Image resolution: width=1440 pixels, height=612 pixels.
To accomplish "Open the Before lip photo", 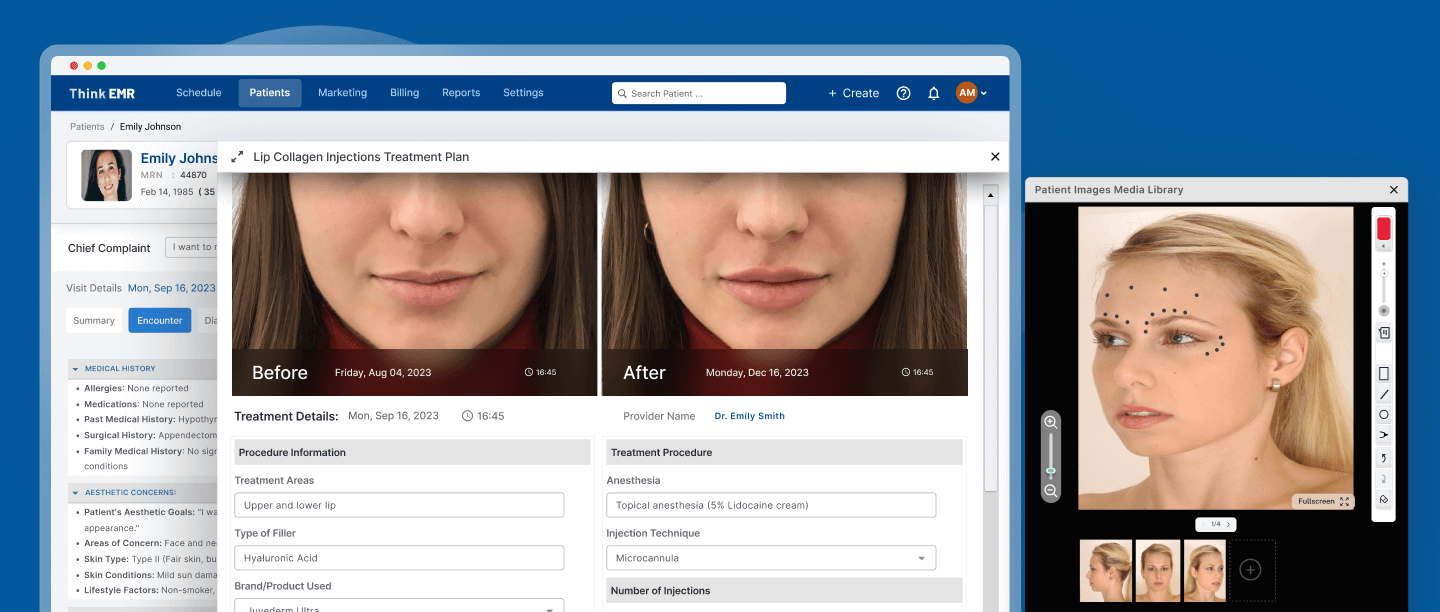I will (414, 284).
